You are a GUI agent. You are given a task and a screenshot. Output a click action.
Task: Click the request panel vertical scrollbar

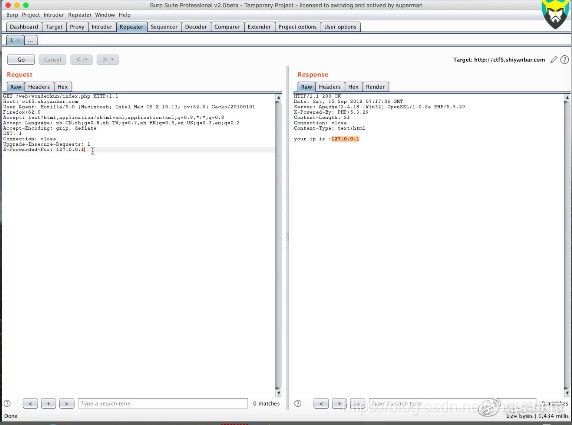pos(278,245)
